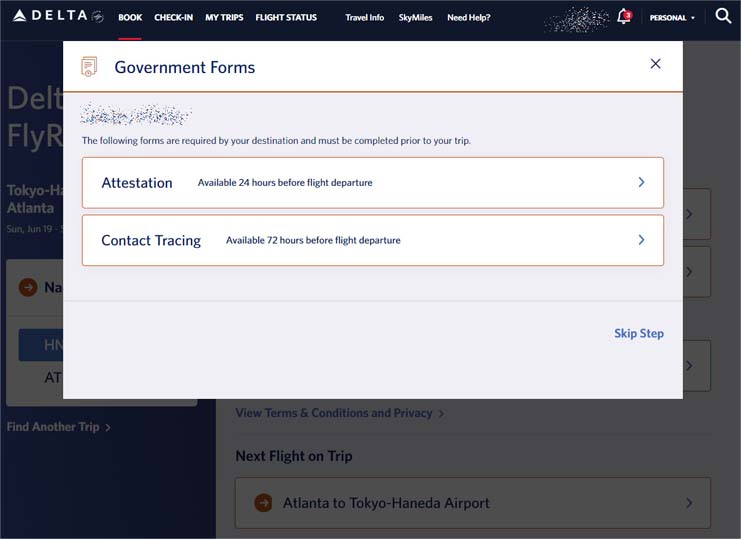Go to MY TRIPS
Screen dimensions: 741x539
coord(224,17)
